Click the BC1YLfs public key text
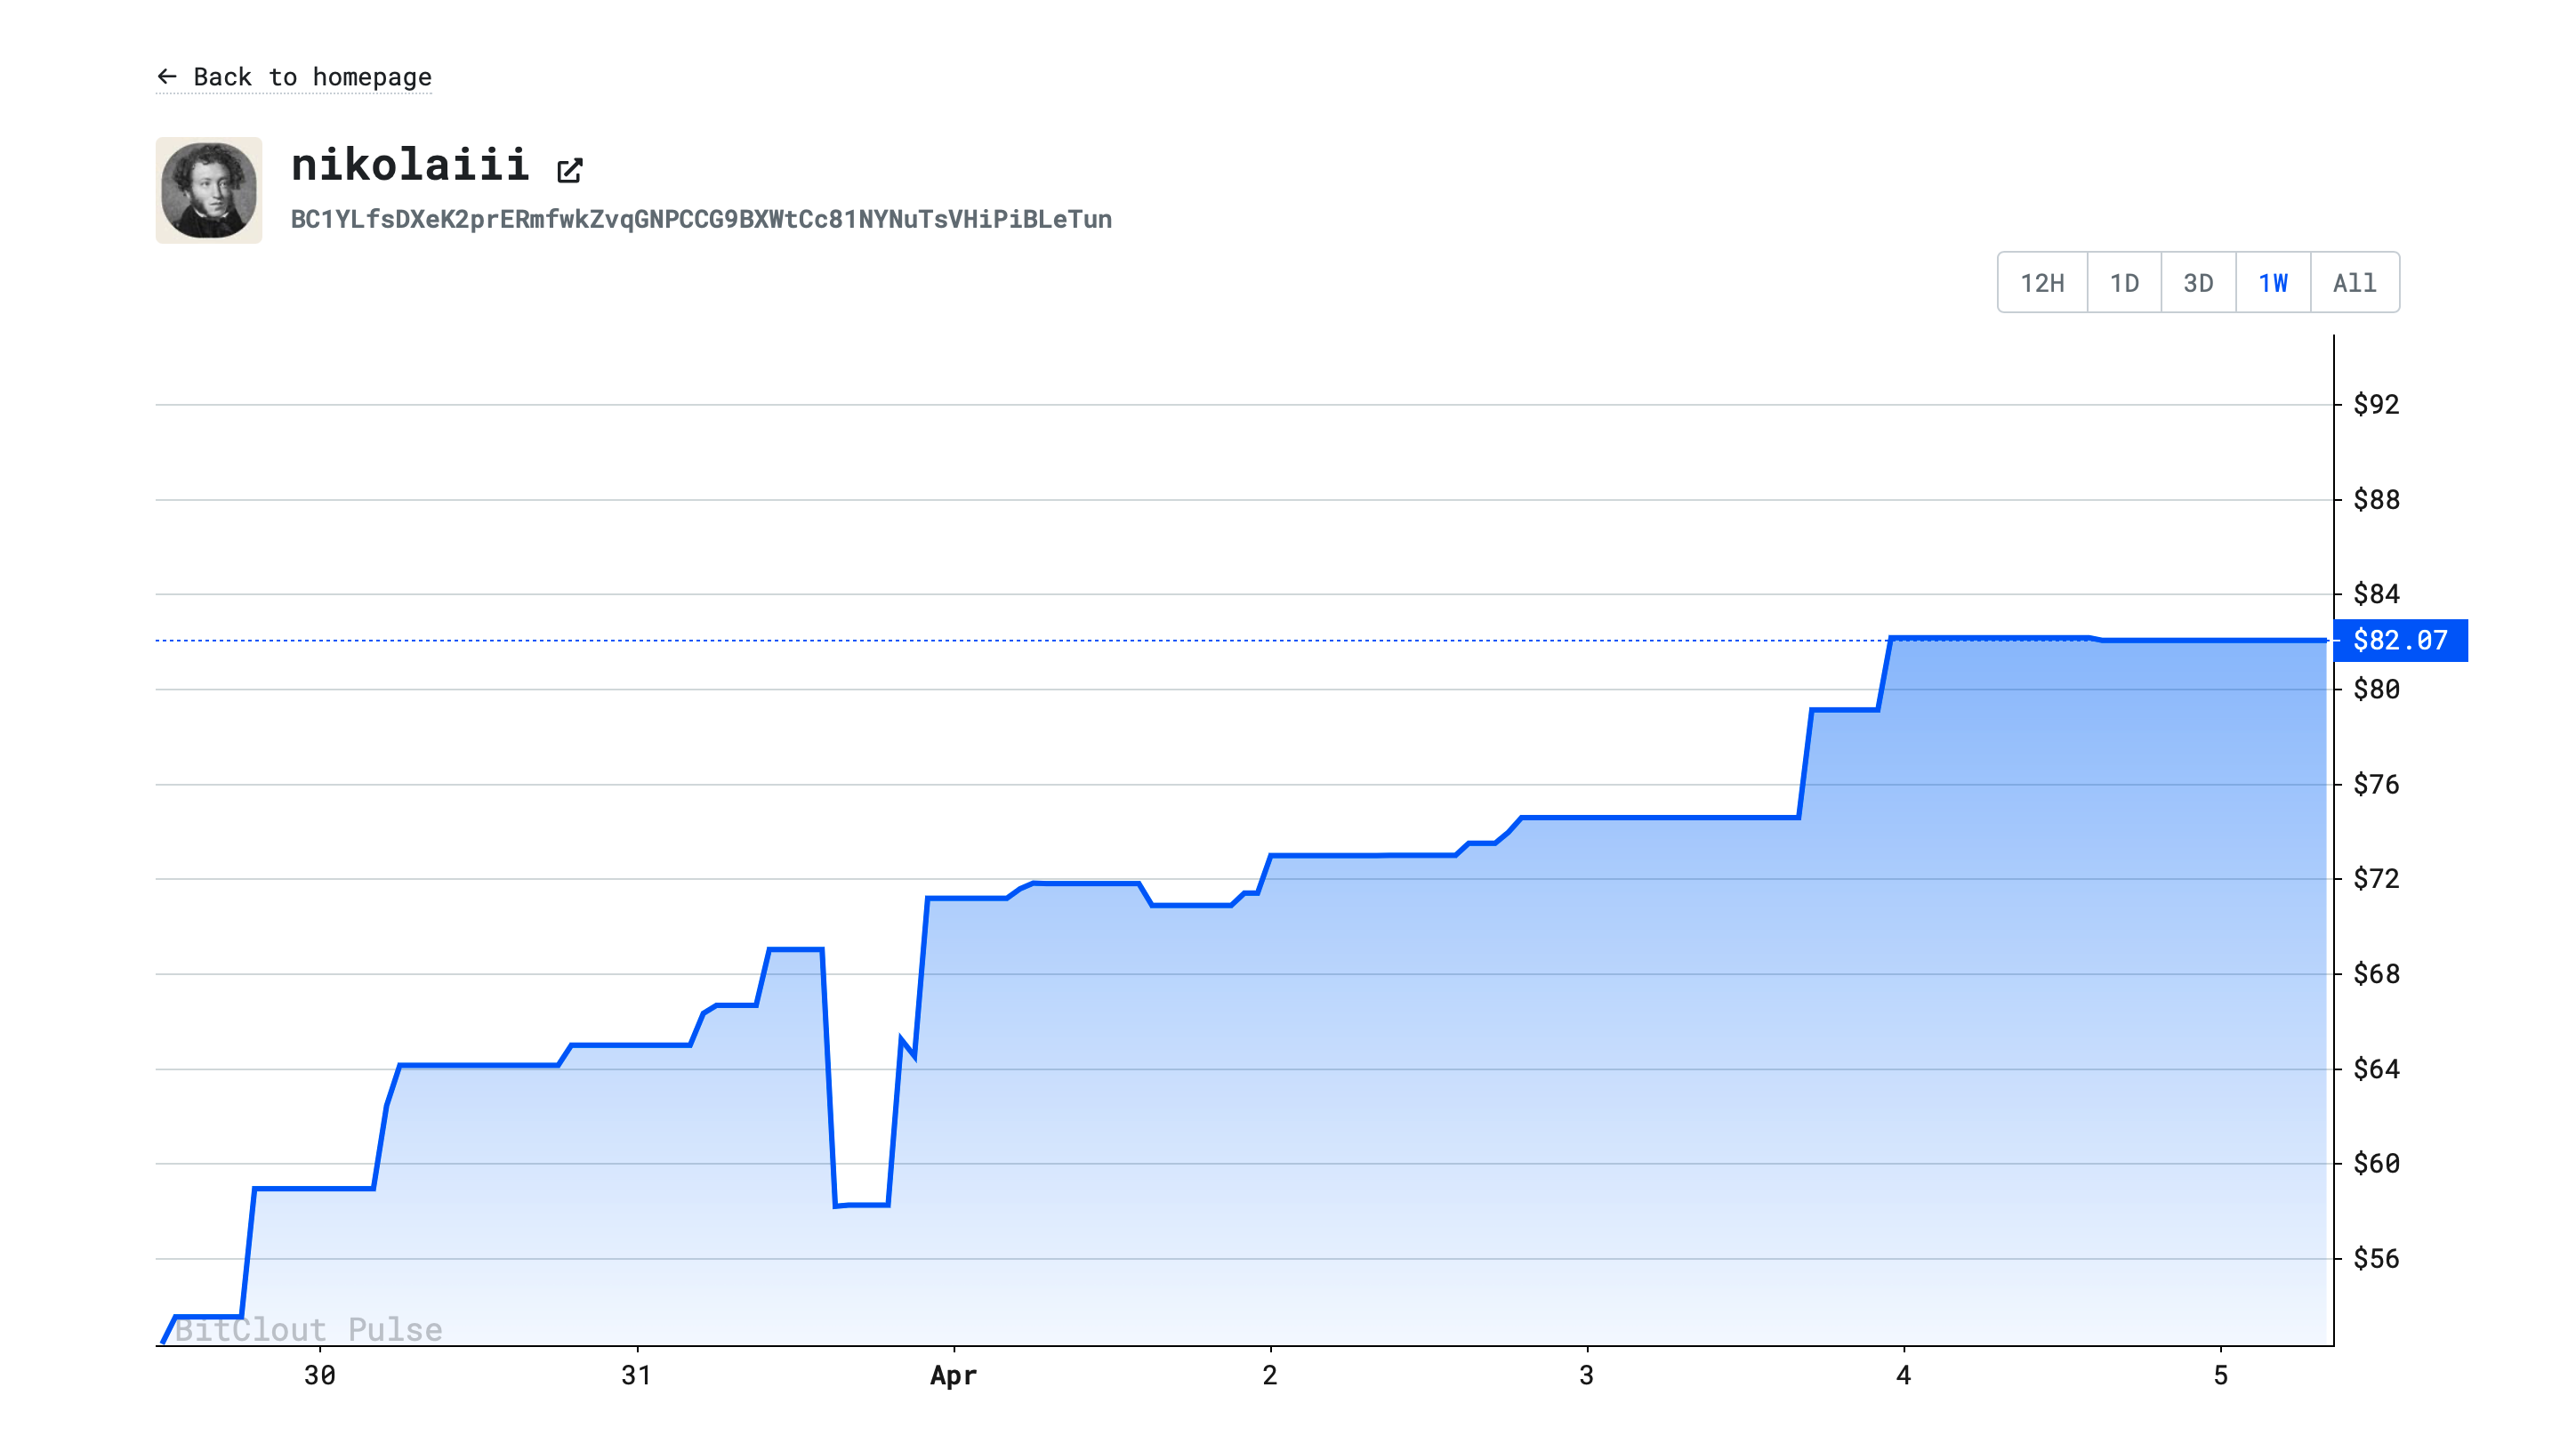This screenshot has height=1452, width=2576. (701, 219)
